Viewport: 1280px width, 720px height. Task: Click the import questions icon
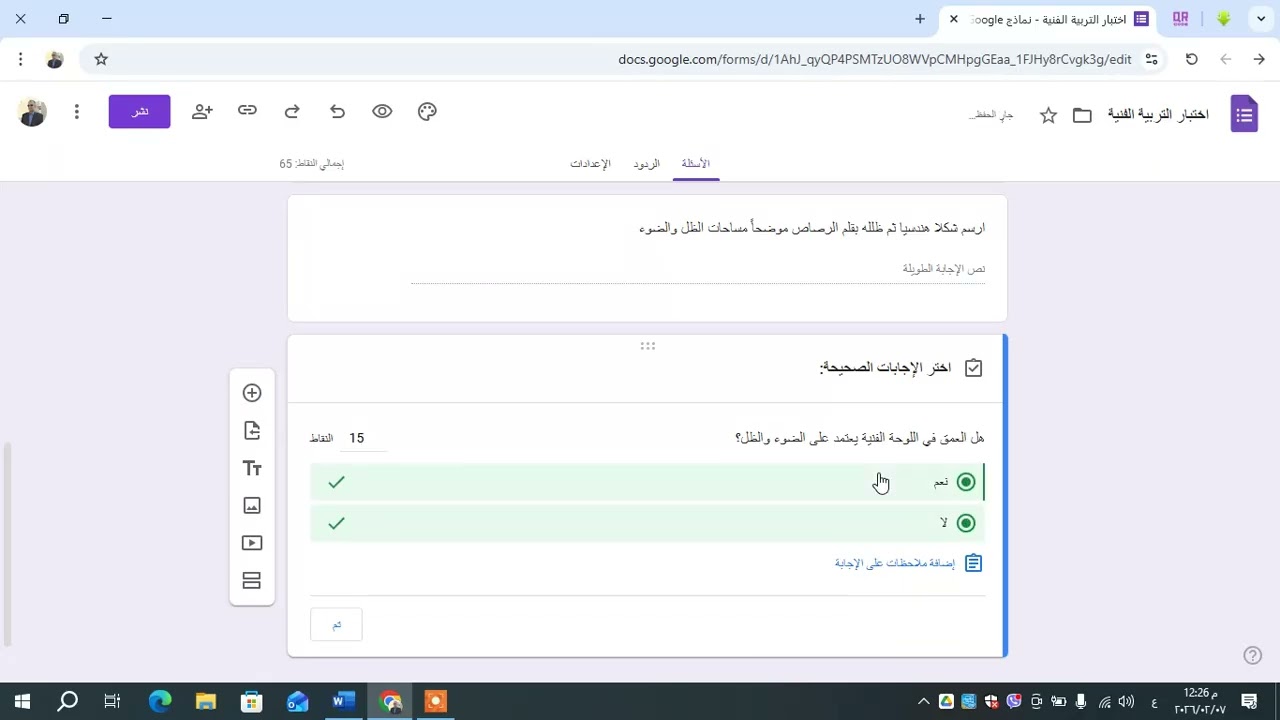point(252,431)
